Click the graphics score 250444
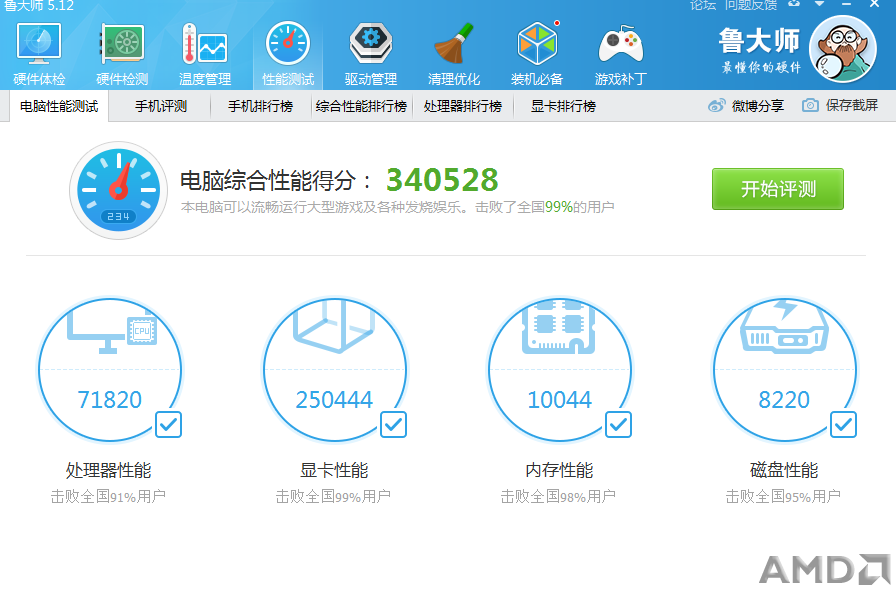This screenshot has height=590, width=896. click(x=334, y=400)
